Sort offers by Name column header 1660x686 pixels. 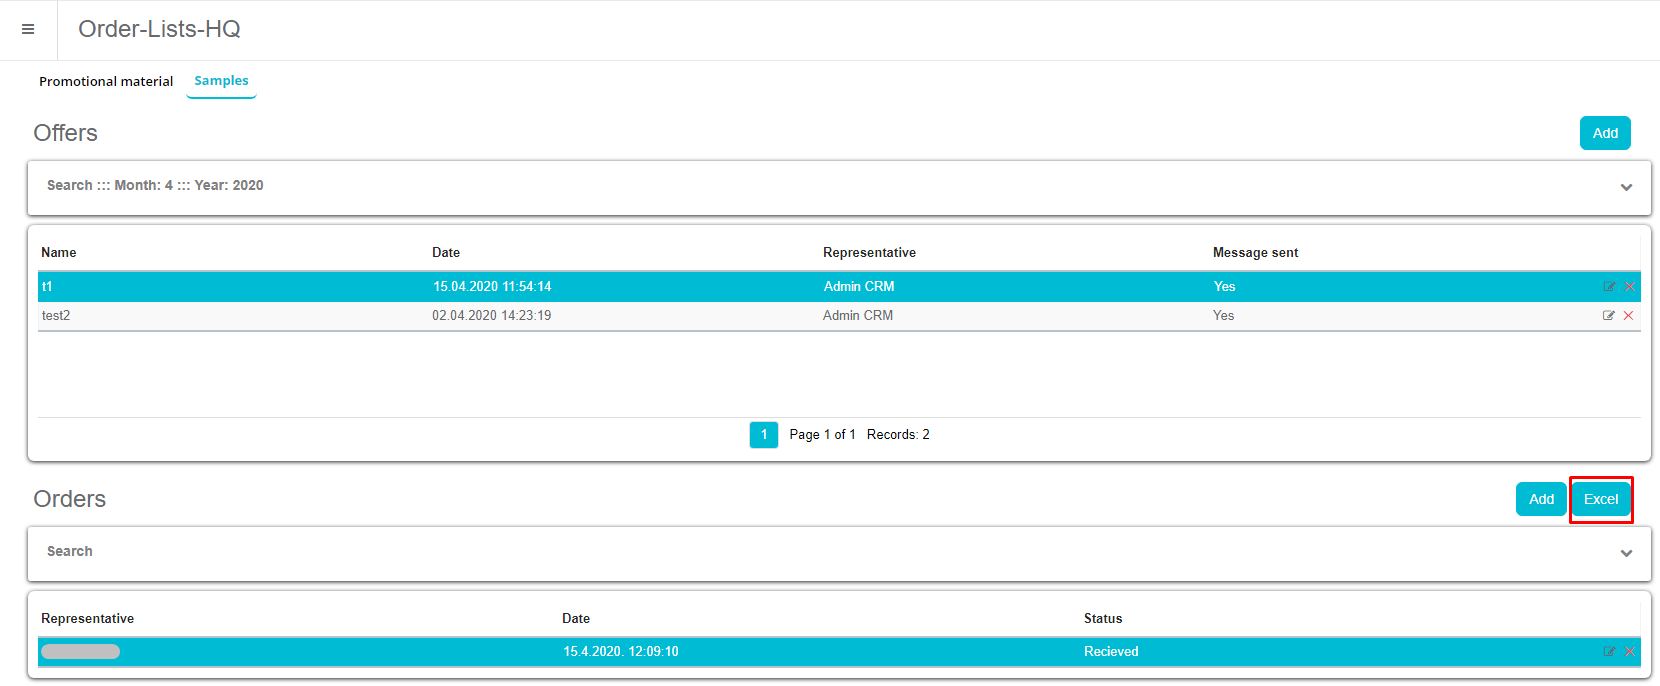pyautogui.click(x=59, y=253)
